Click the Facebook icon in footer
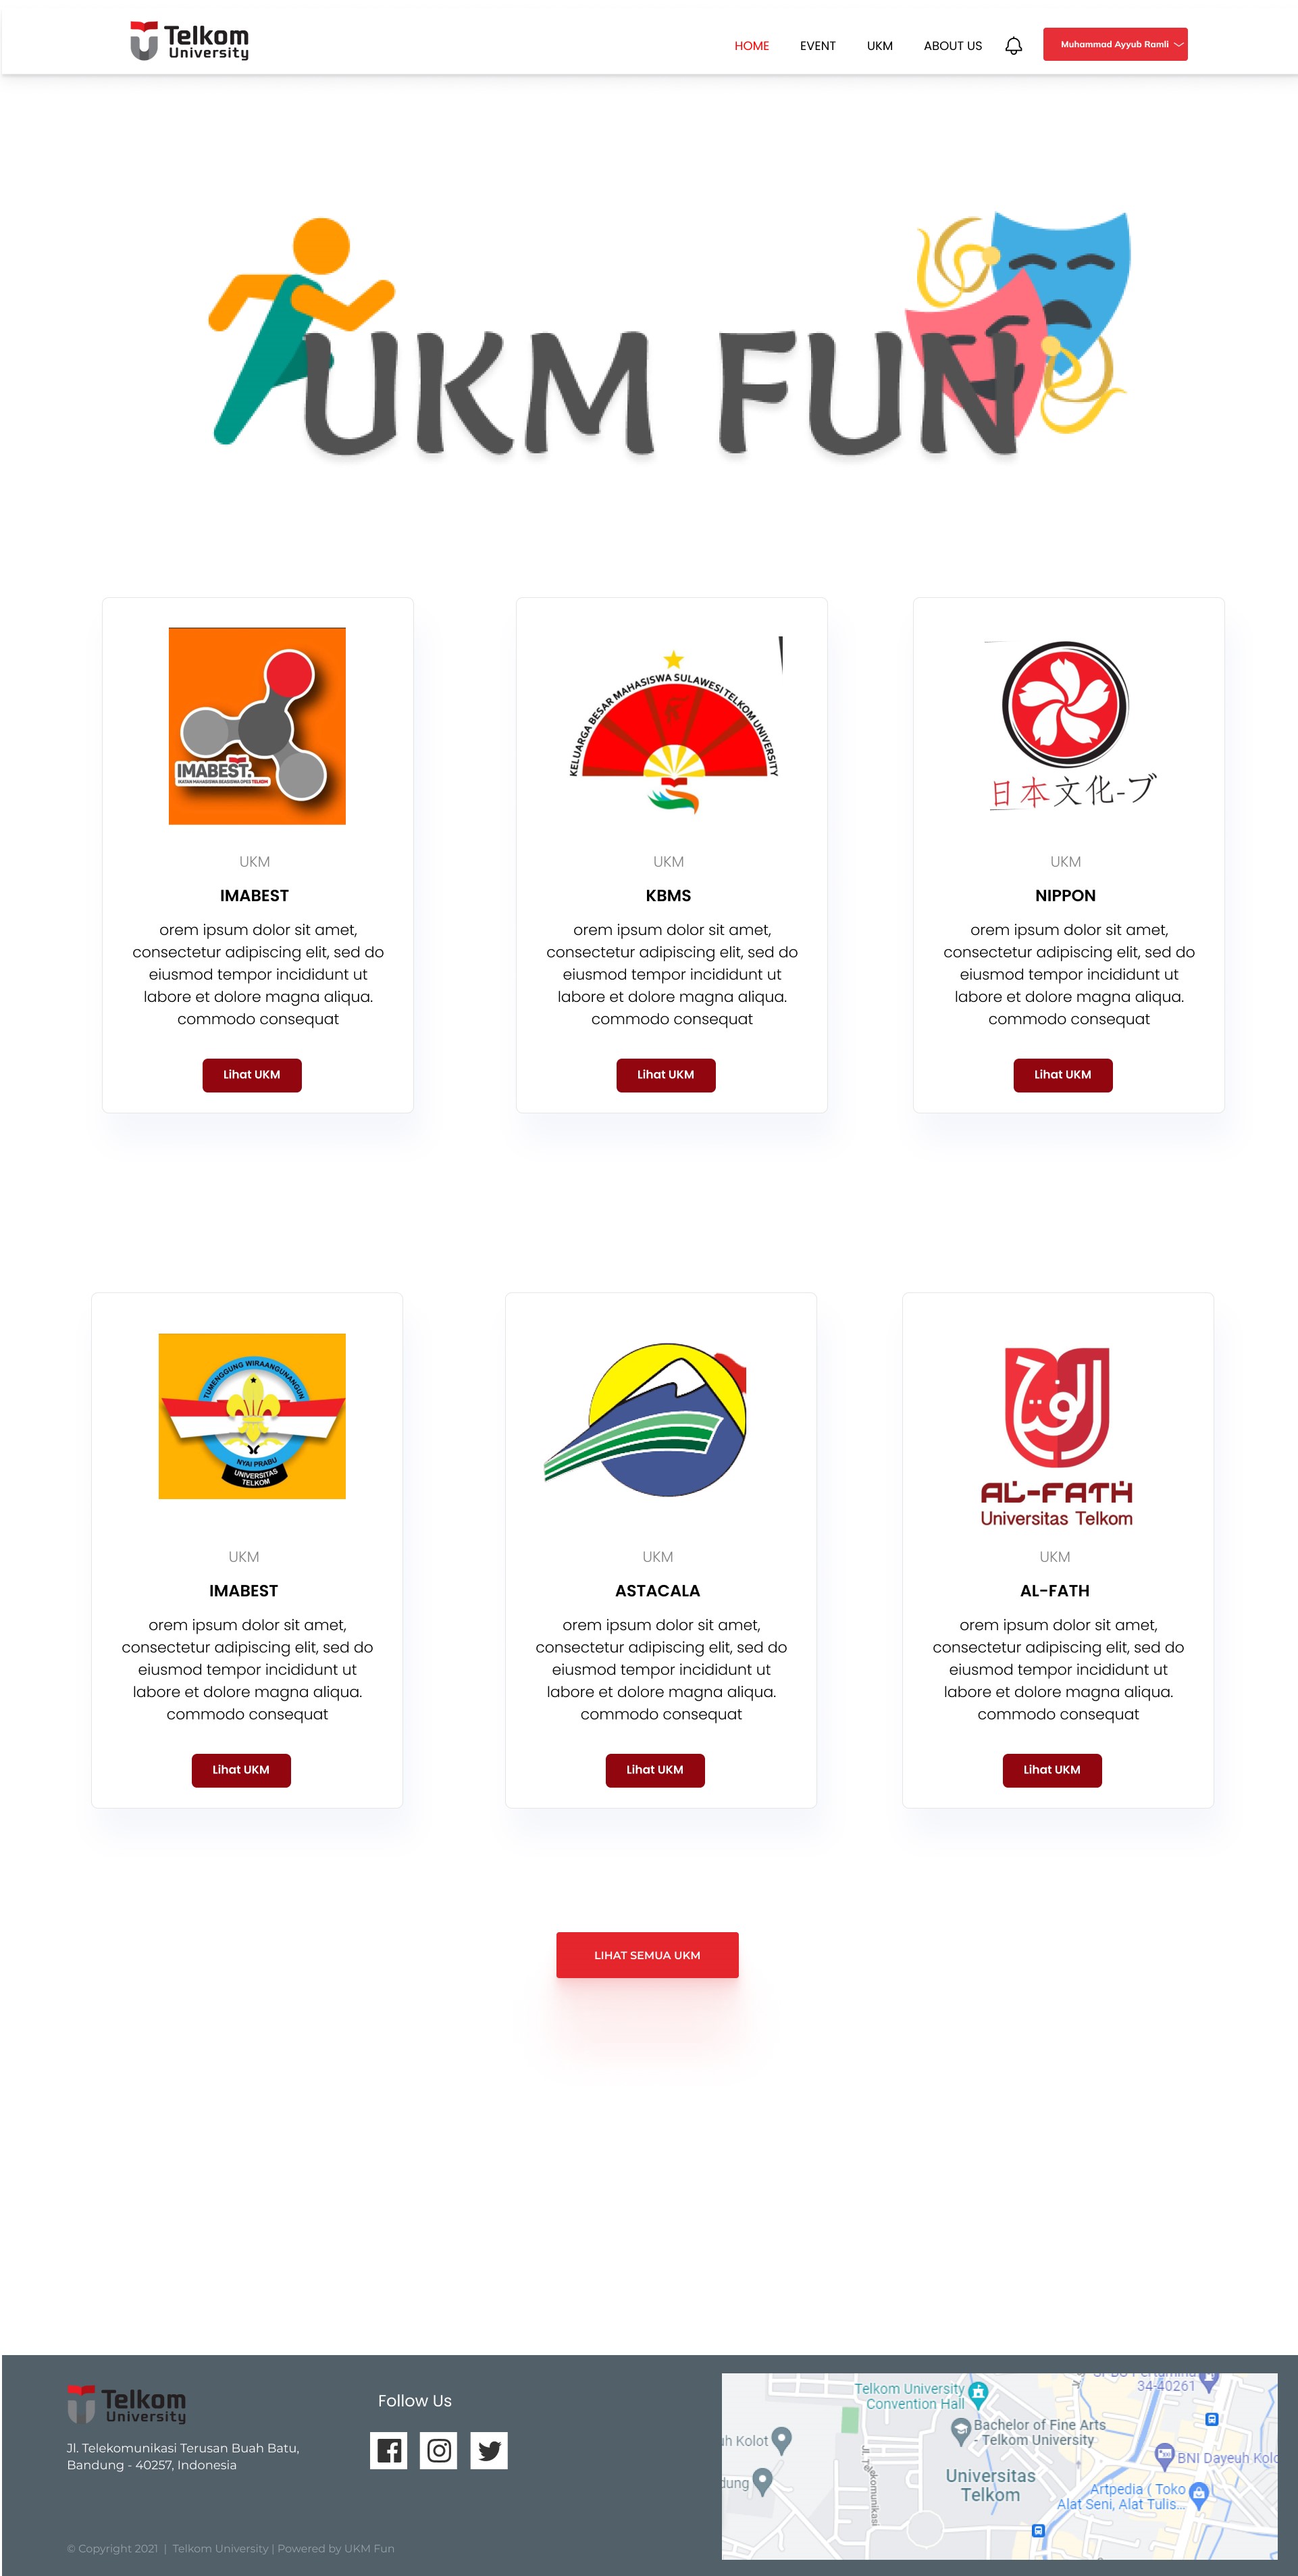Image resolution: width=1298 pixels, height=2576 pixels. [x=388, y=2450]
